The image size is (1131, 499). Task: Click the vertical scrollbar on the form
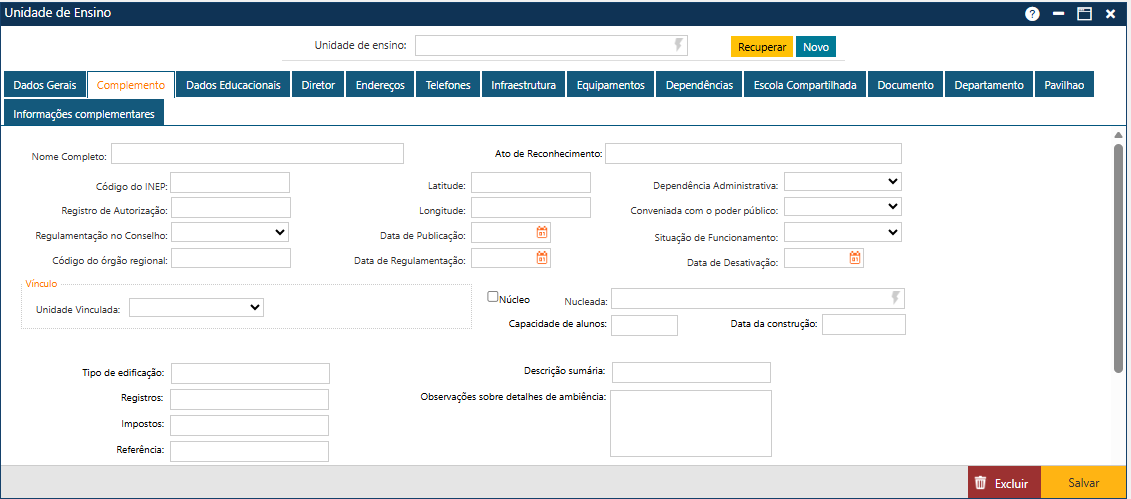(1118, 258)
